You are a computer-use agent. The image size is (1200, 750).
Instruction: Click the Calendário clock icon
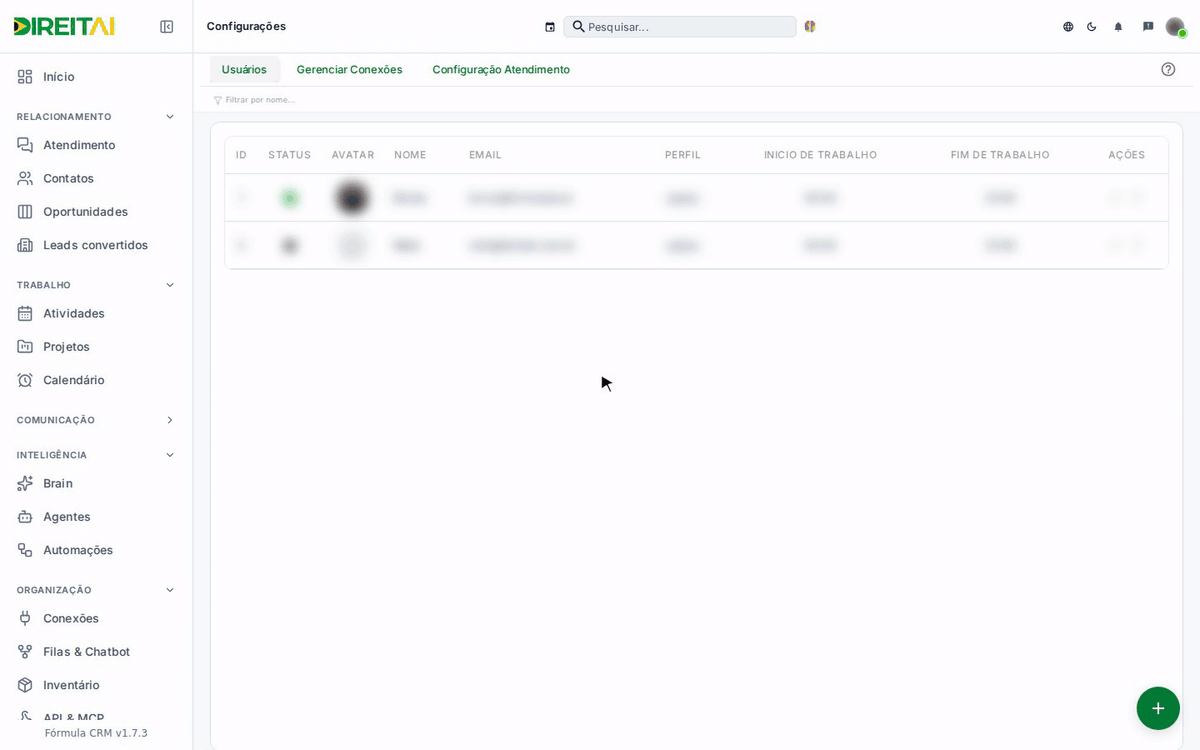tap(25, 380)
